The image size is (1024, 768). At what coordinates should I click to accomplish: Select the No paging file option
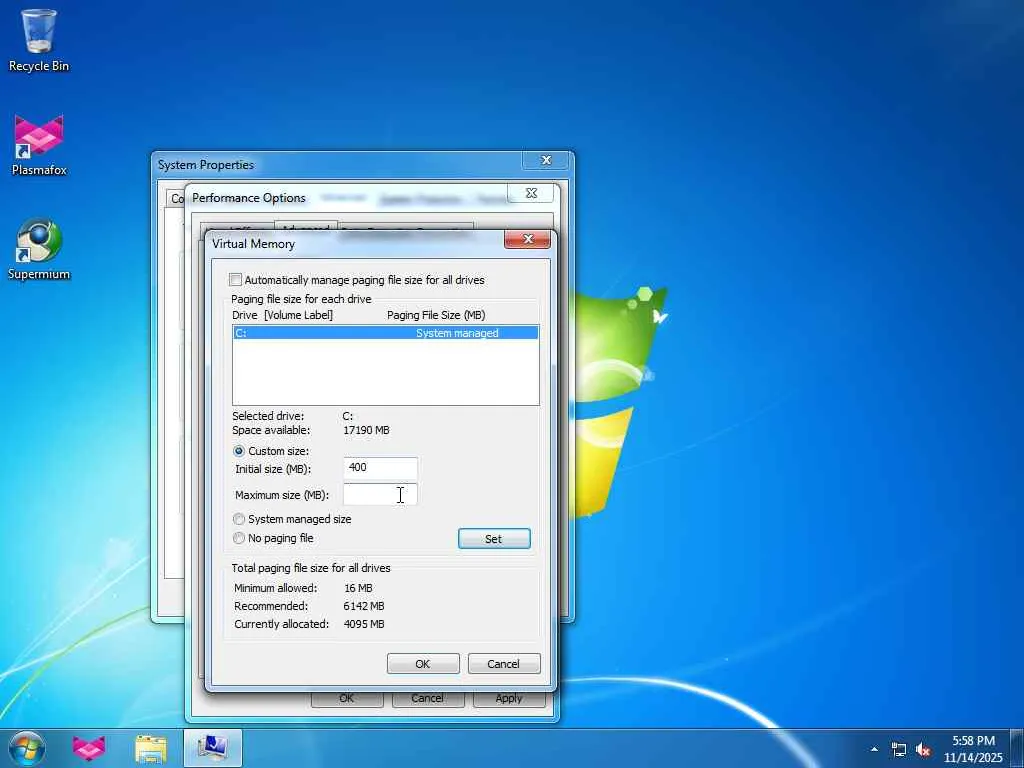[239, 537]
